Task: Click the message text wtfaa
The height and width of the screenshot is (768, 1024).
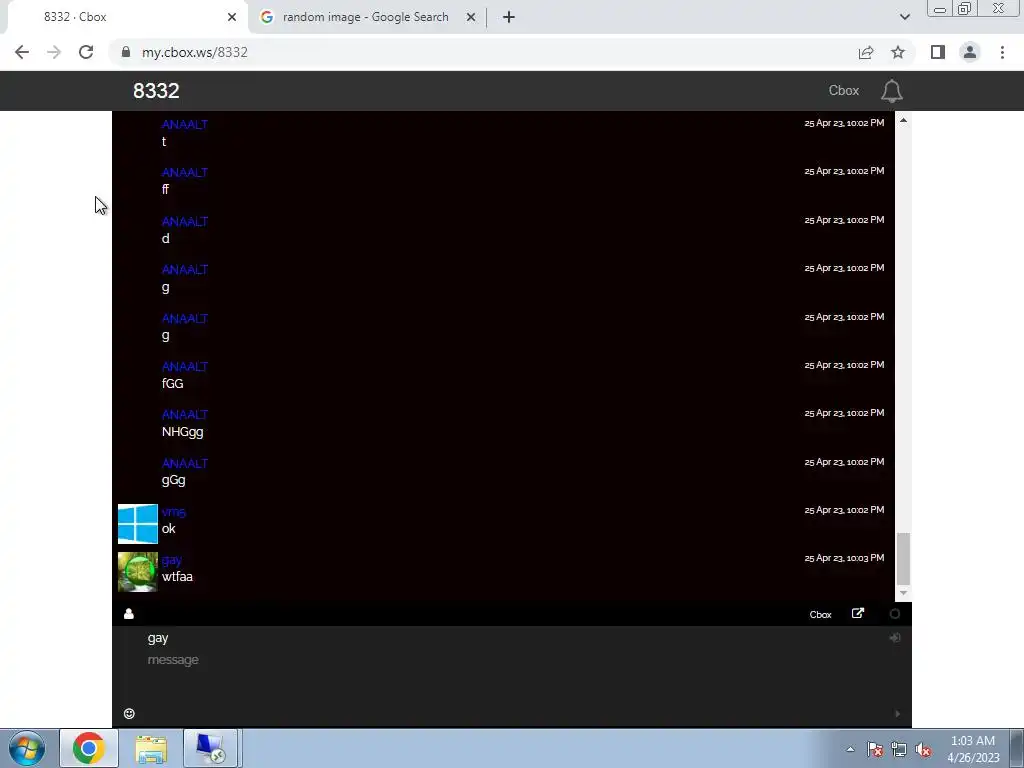Action: pyautogui.click(x=177, y=577)
